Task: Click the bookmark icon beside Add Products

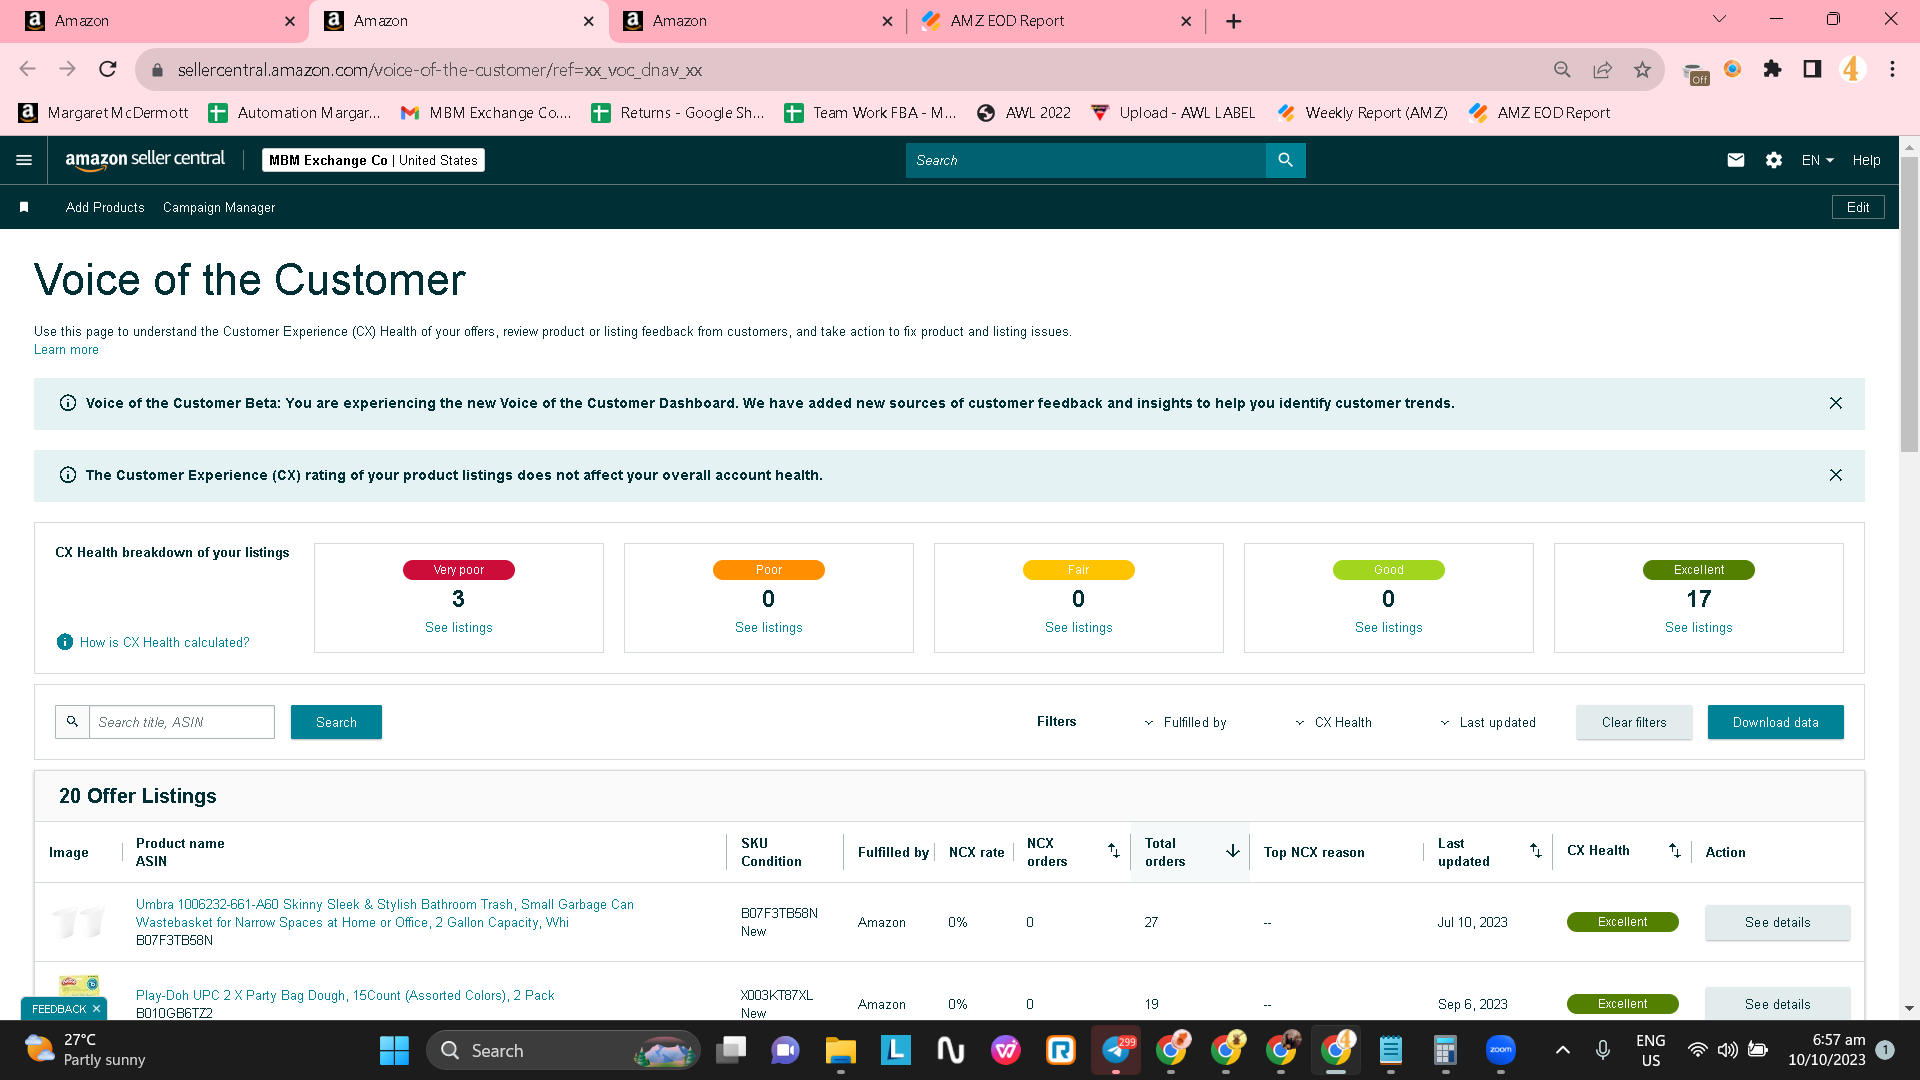Action: click(x=24, y=207)
